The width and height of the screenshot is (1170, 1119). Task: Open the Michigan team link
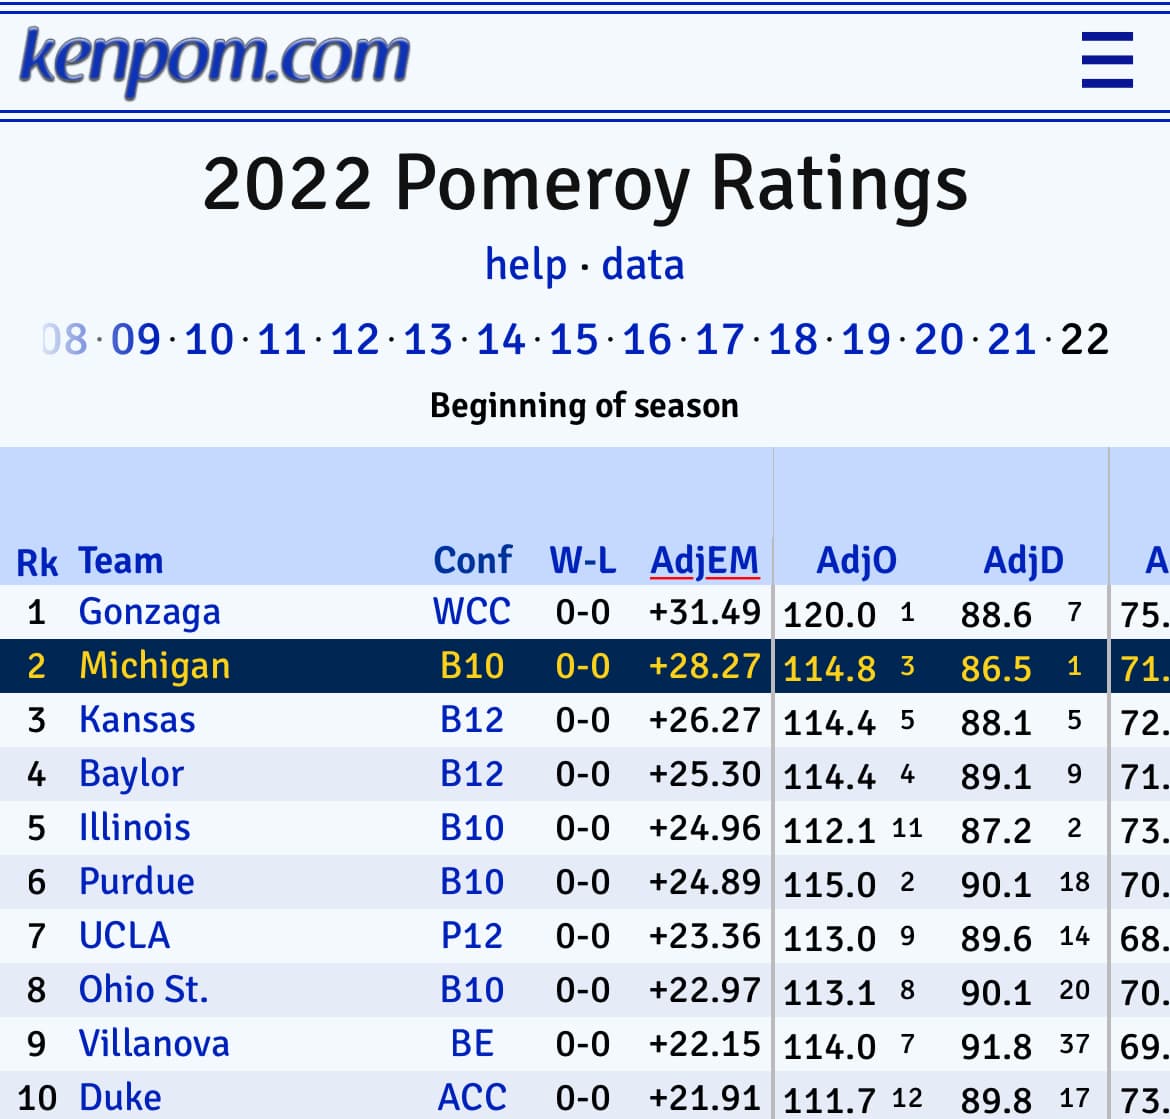(x=154, y=666)
